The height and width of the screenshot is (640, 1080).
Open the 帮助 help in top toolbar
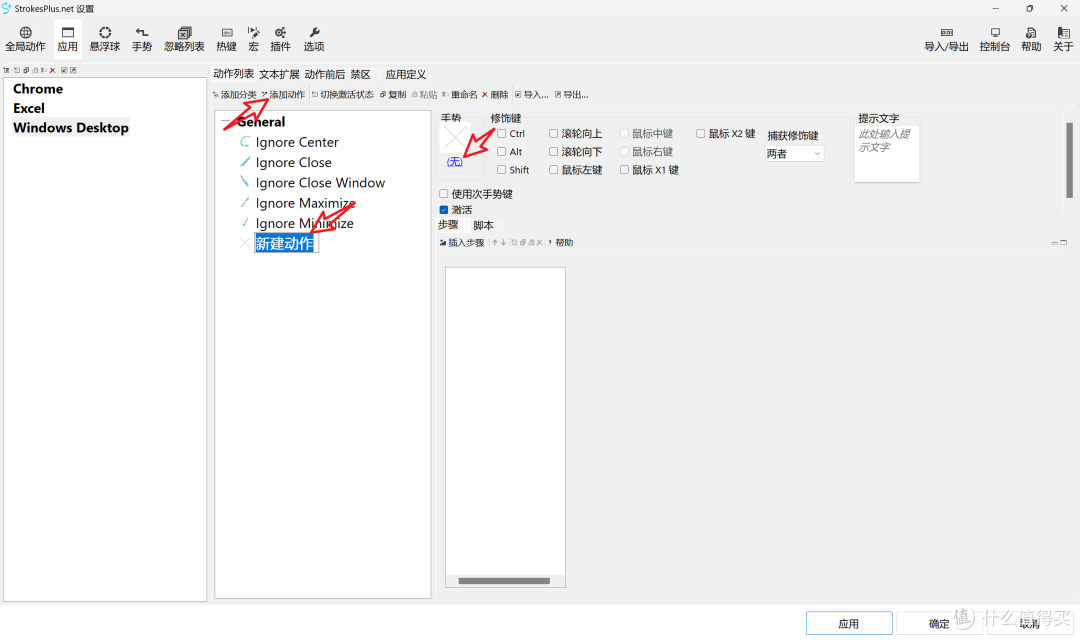(1031, 39)
